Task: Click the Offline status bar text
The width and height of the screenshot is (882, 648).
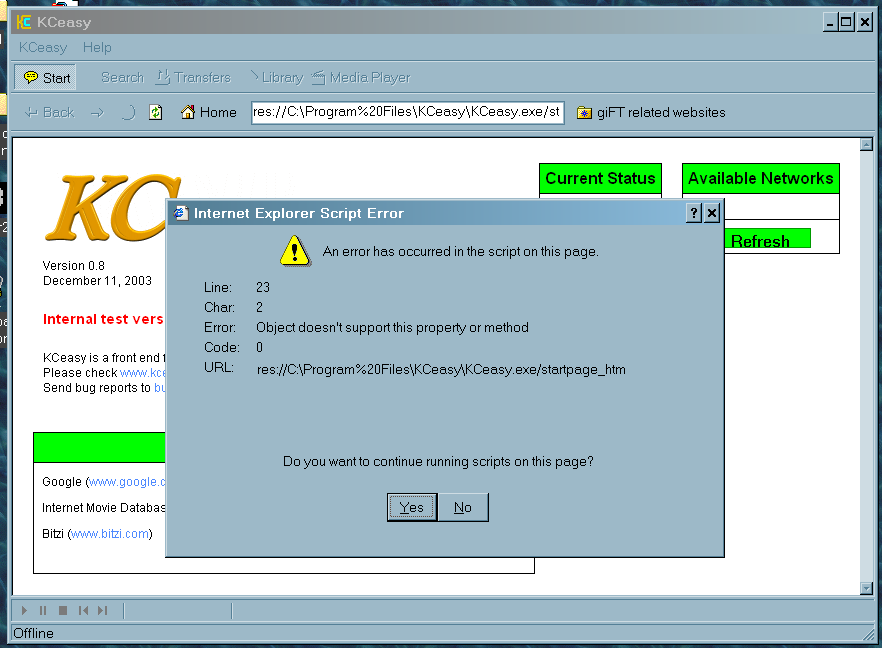Action: tap(33, 633)
